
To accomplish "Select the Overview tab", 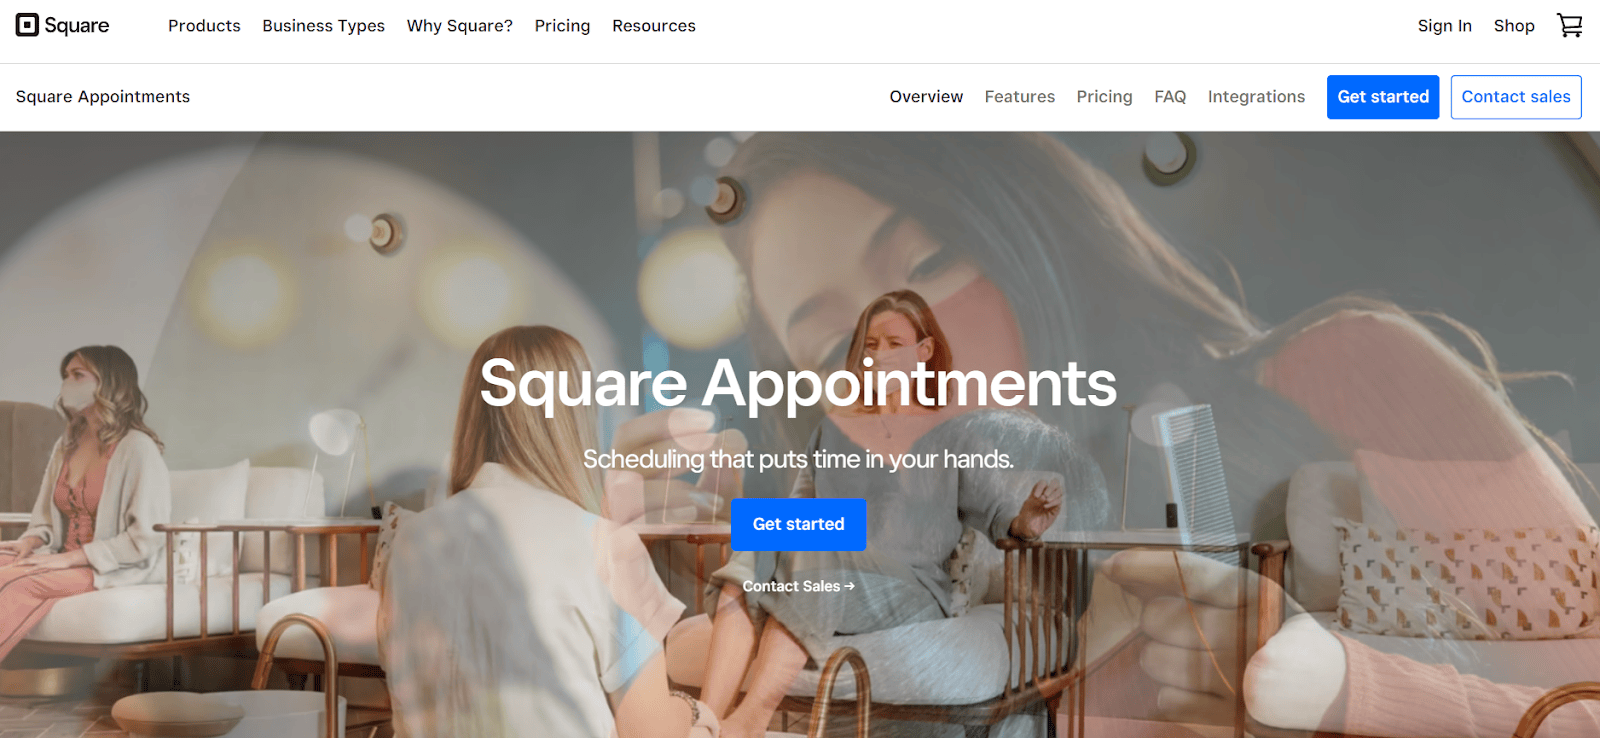I will tap(926, 97).
